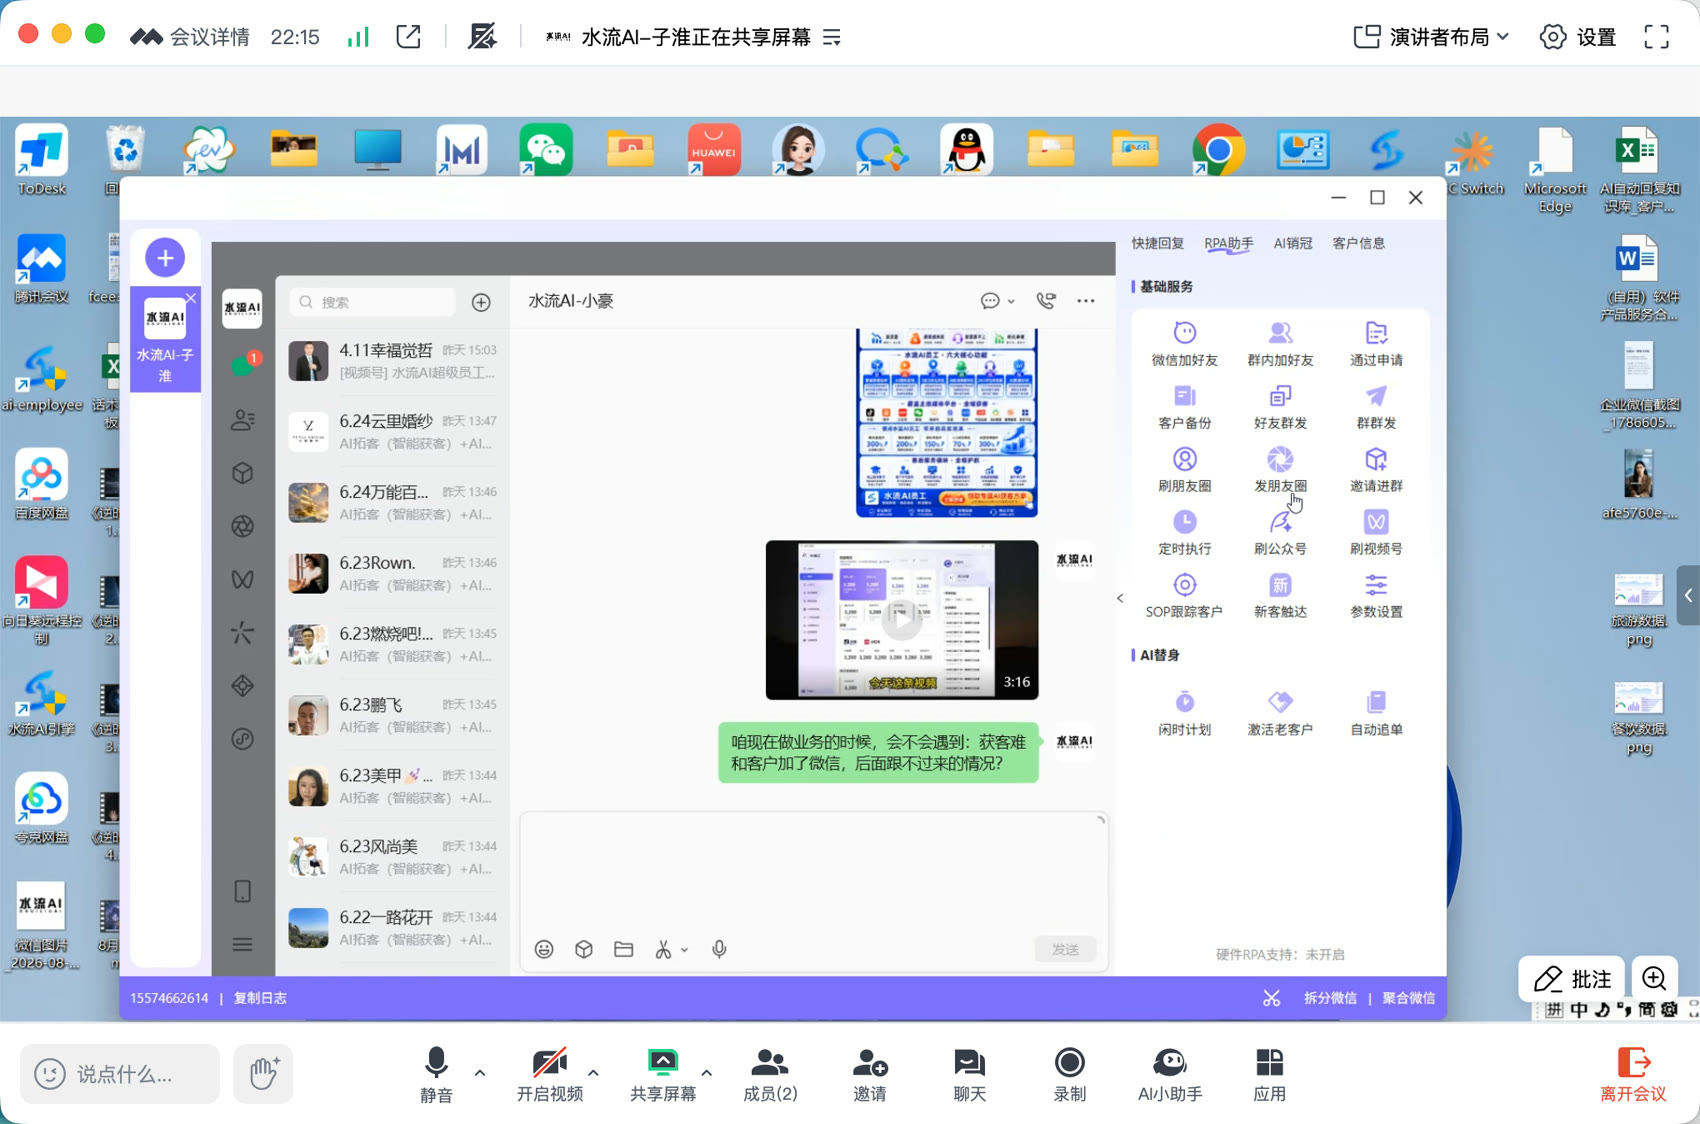Open the SOP跟踪客户 function
The width and height of the screenshot is (1700, 1124).
click(x=1184, y=595)
